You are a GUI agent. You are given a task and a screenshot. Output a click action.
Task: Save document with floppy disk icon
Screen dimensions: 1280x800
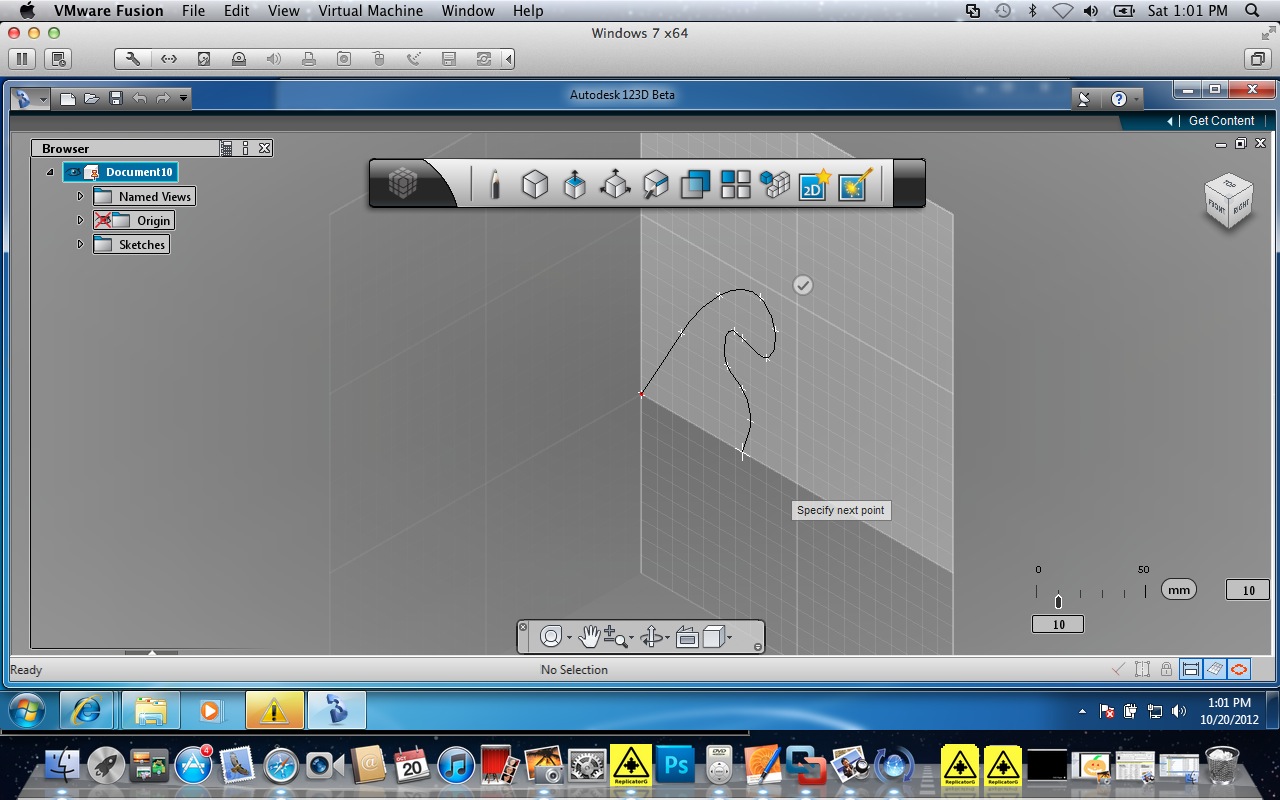116,98
